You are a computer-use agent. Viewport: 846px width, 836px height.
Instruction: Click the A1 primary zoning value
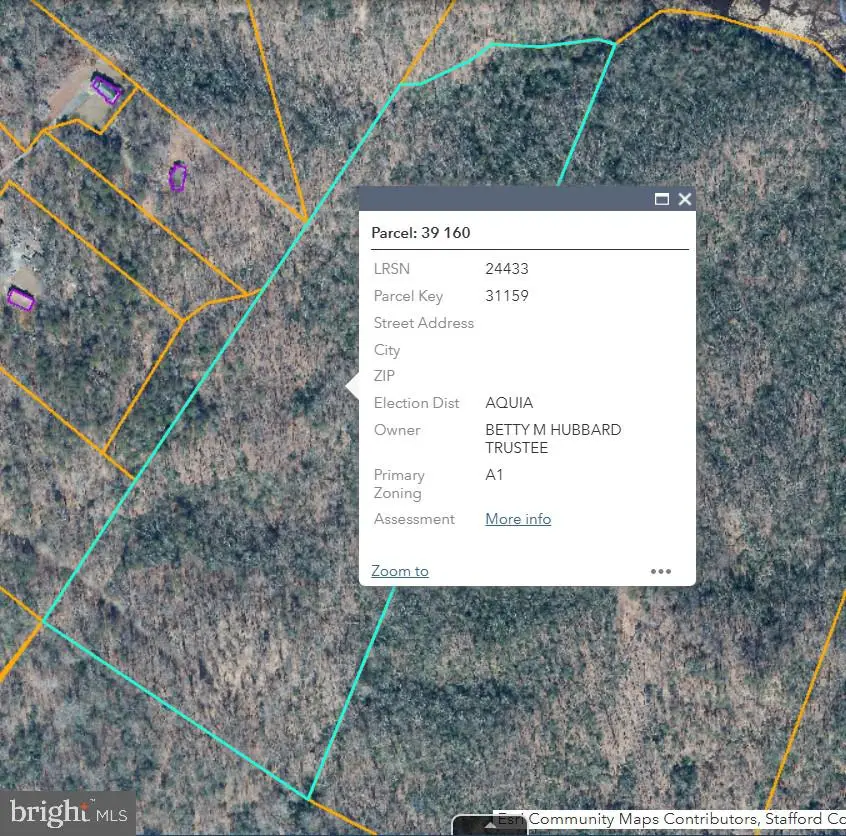(x=494, y=475)
